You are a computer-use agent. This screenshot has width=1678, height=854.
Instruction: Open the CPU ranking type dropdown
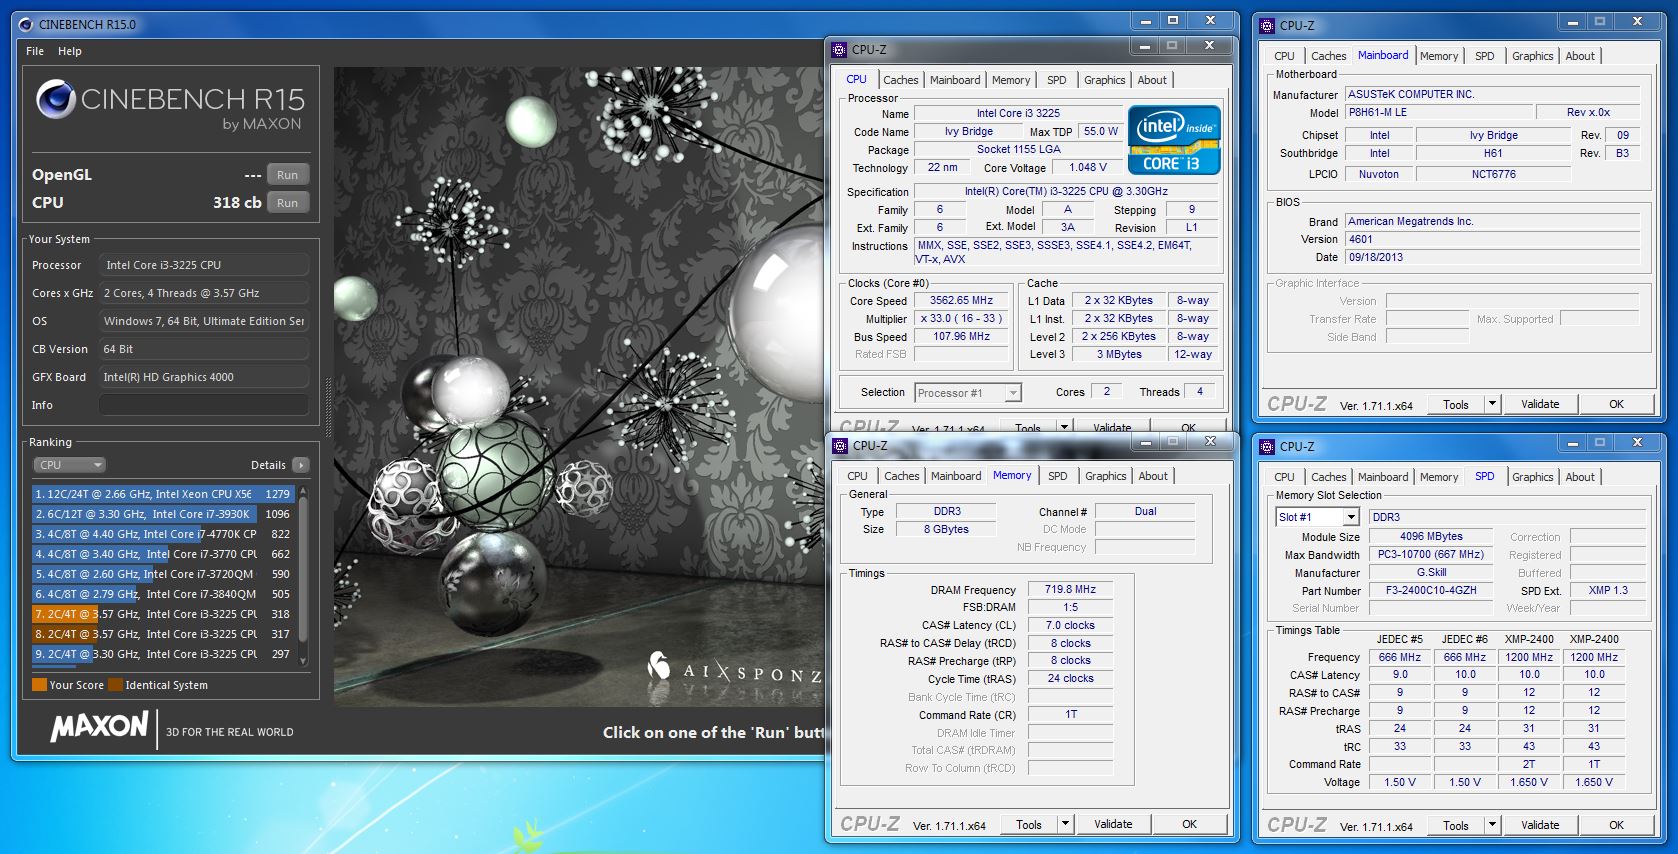(x=69, y=465)
